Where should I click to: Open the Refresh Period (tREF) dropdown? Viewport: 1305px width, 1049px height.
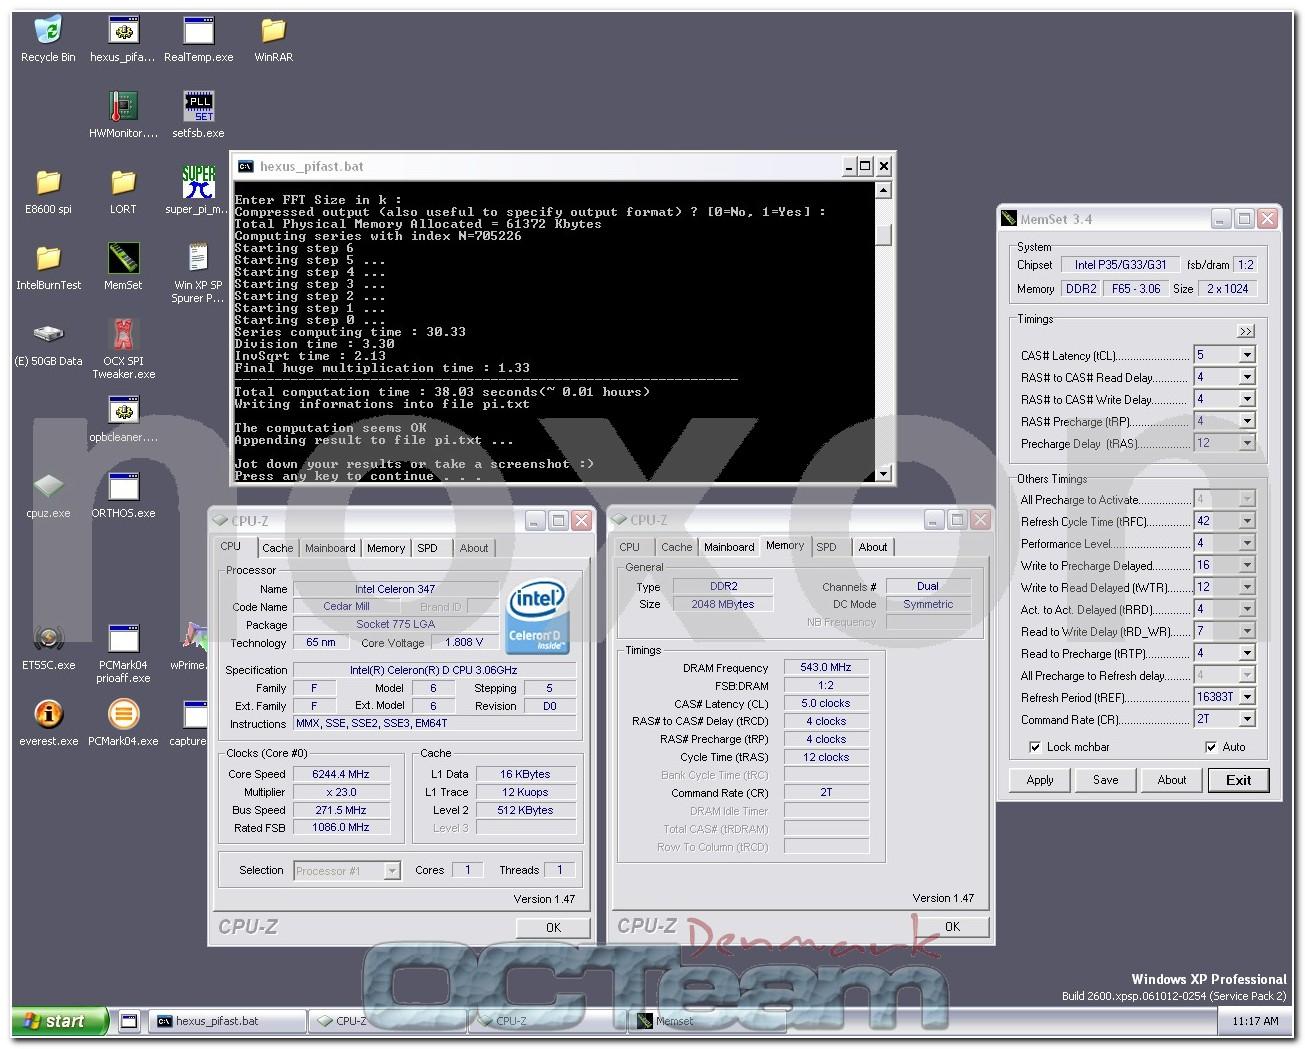(1247, 697)
